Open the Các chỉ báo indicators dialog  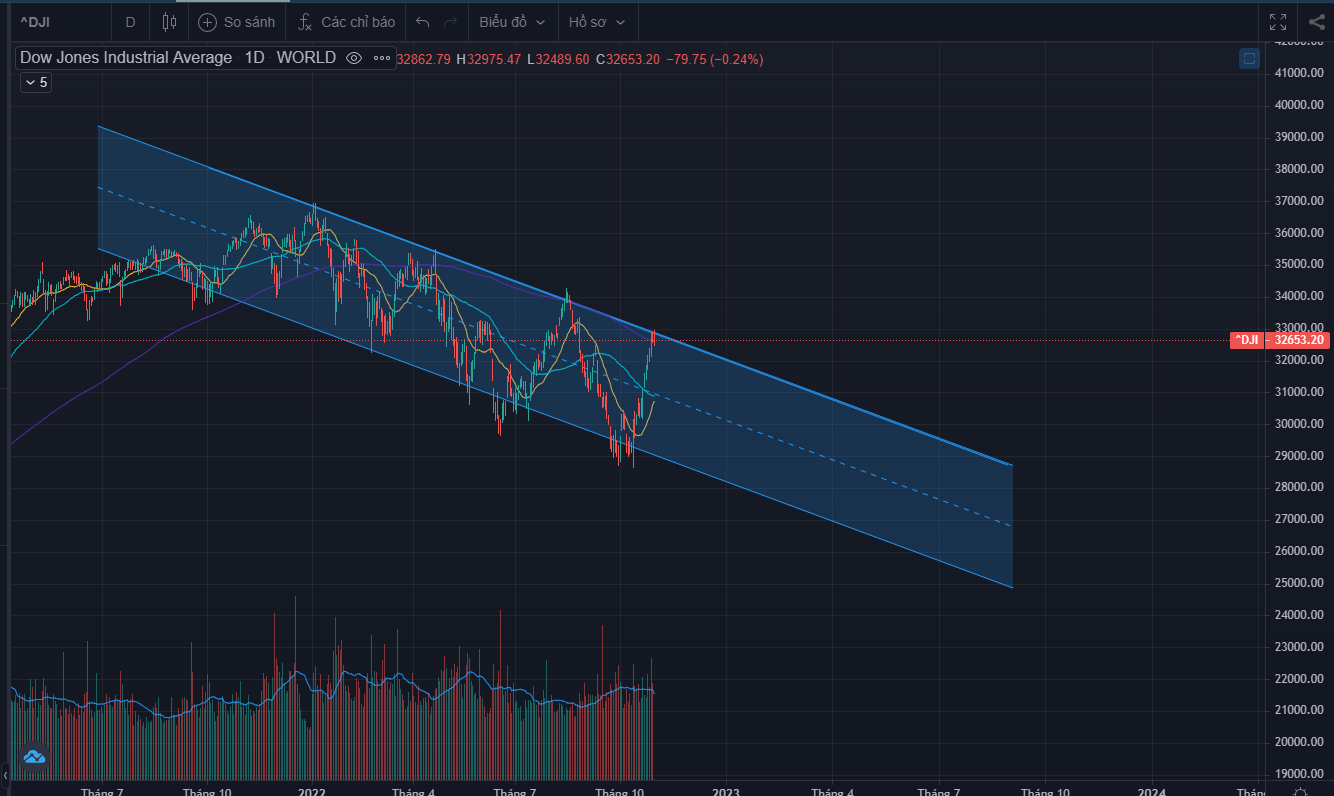point(346,21)
